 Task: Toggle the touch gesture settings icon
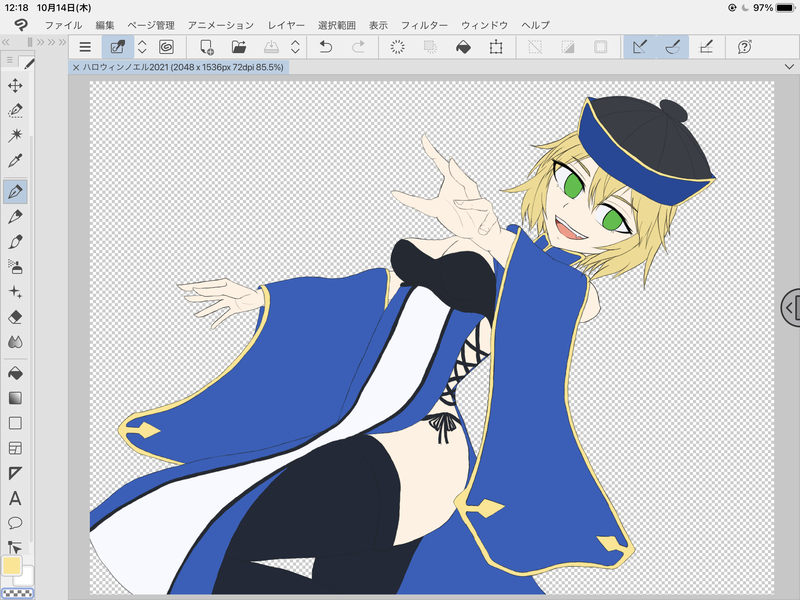pyautogui.click(x=118, y=47)
